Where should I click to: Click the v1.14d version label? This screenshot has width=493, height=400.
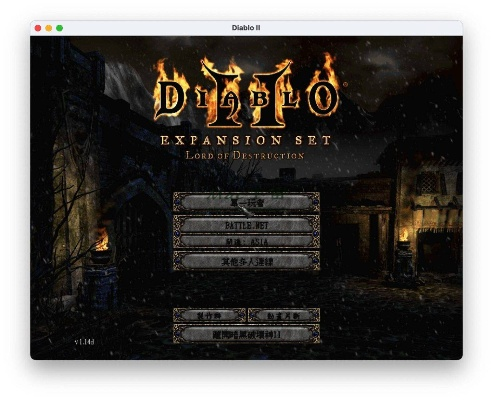pyautogui.click(x=84, y=342)
